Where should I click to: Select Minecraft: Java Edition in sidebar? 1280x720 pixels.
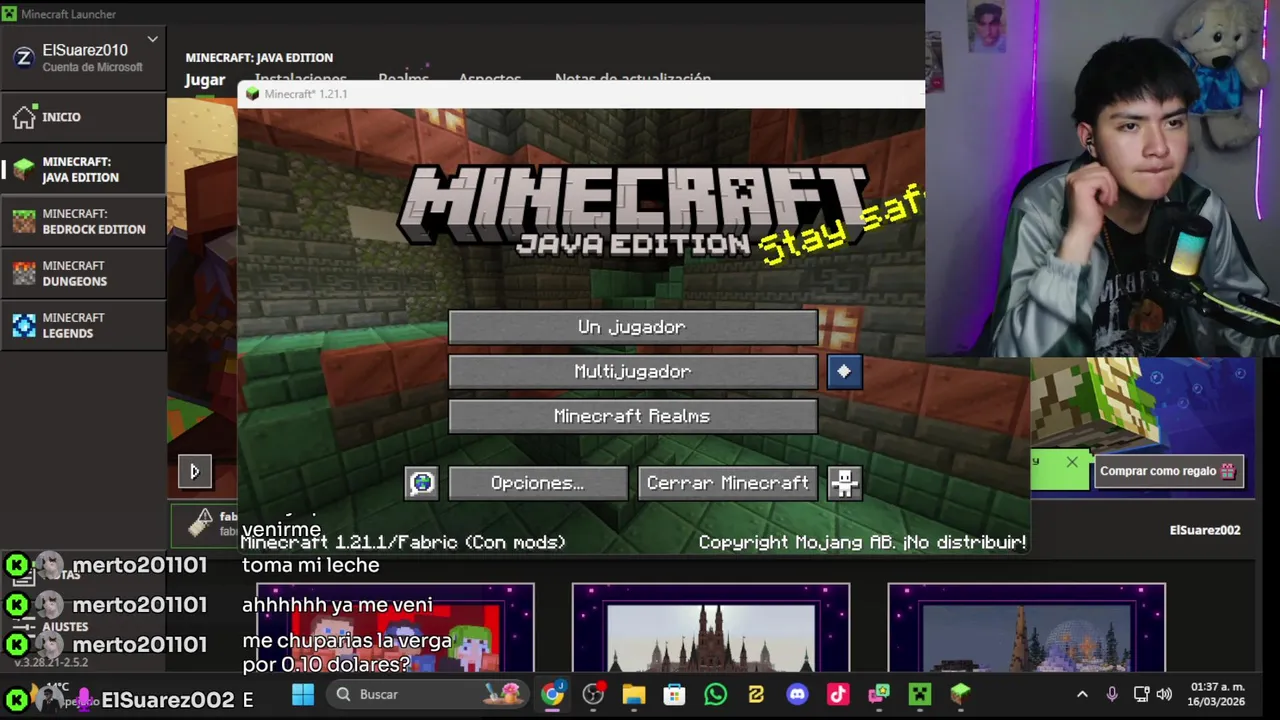(83, 169)
